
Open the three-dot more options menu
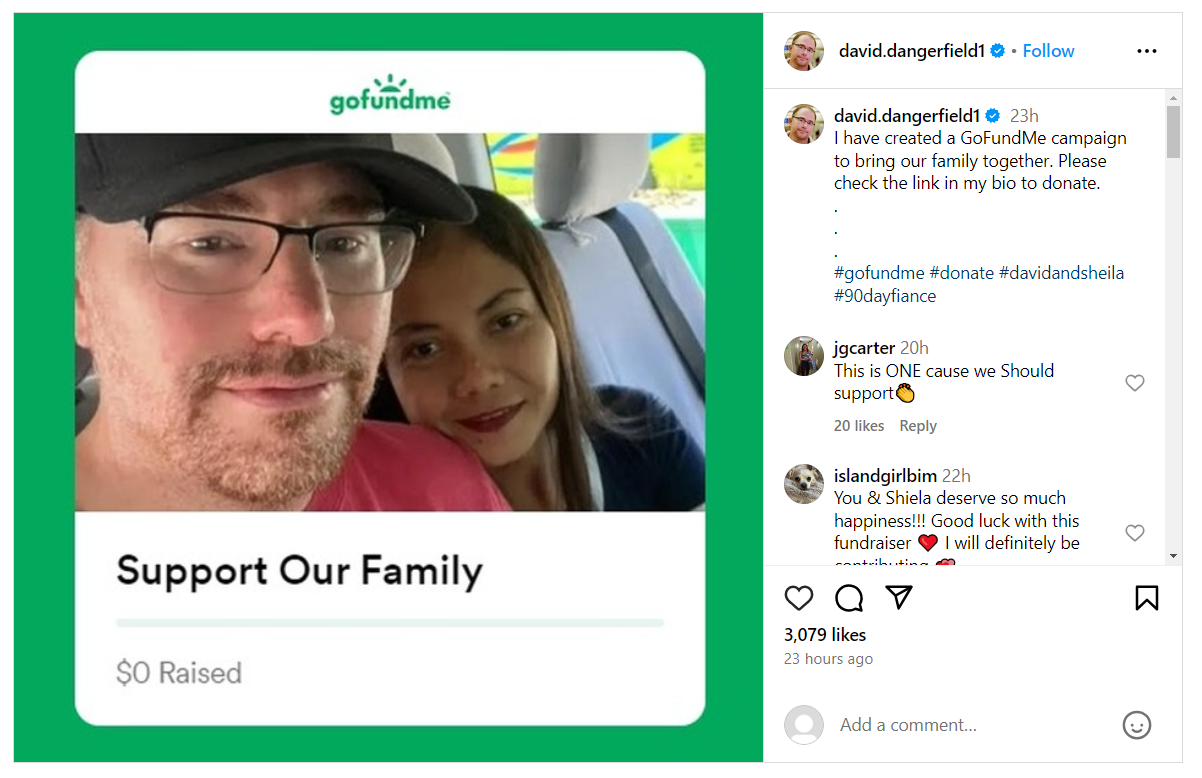tap(1146, 51)
